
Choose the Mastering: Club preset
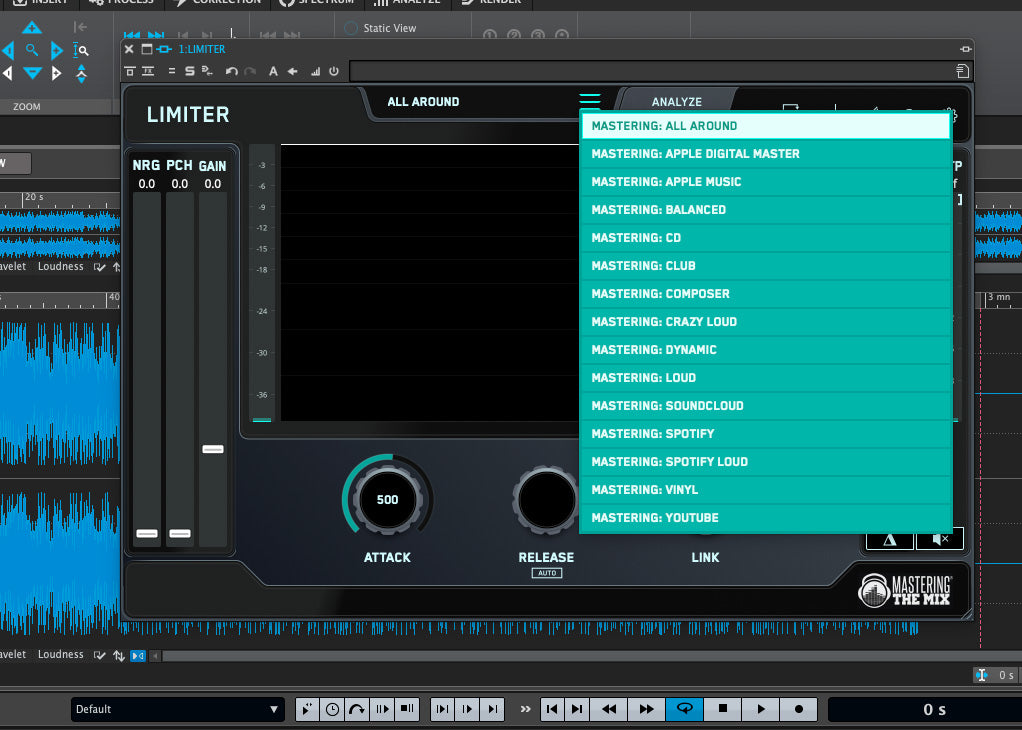766,266
